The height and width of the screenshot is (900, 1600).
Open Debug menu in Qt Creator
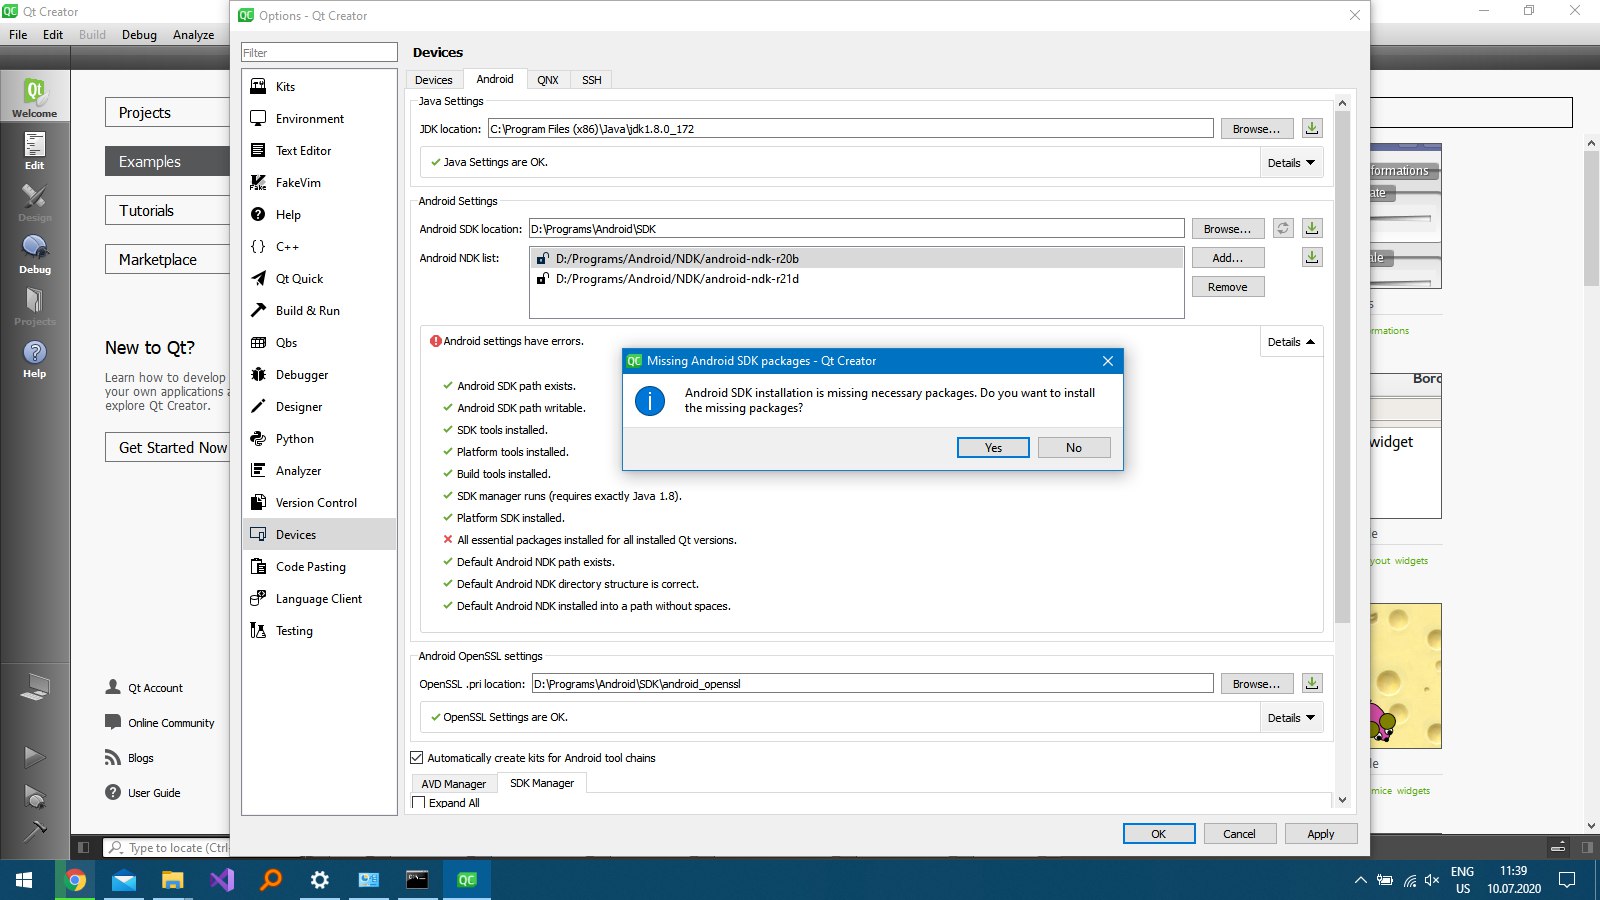pos(139,35)
